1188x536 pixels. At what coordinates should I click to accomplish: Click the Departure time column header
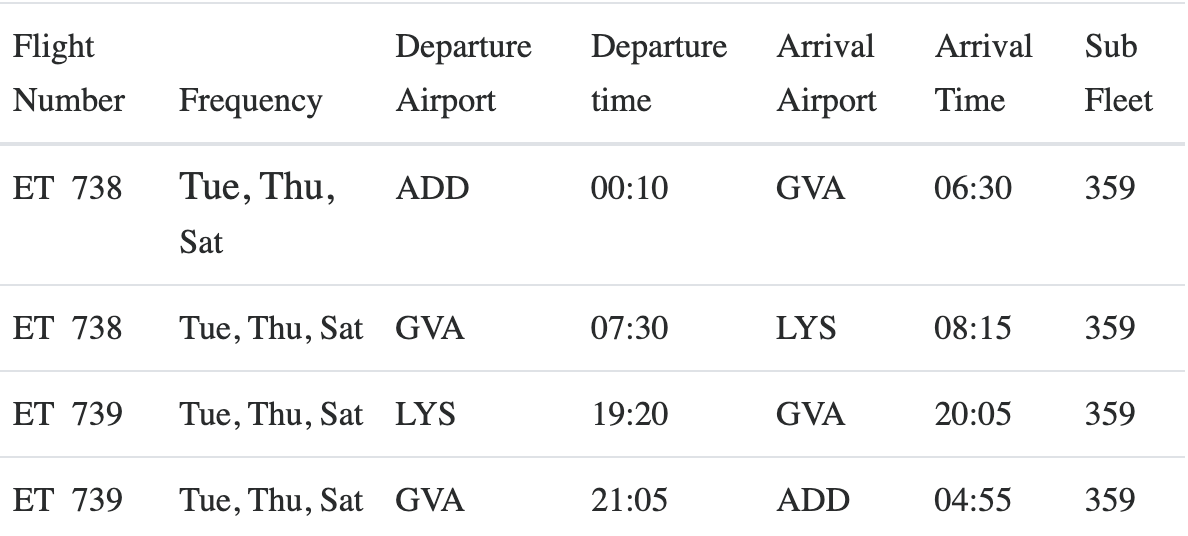pos(658,74)
